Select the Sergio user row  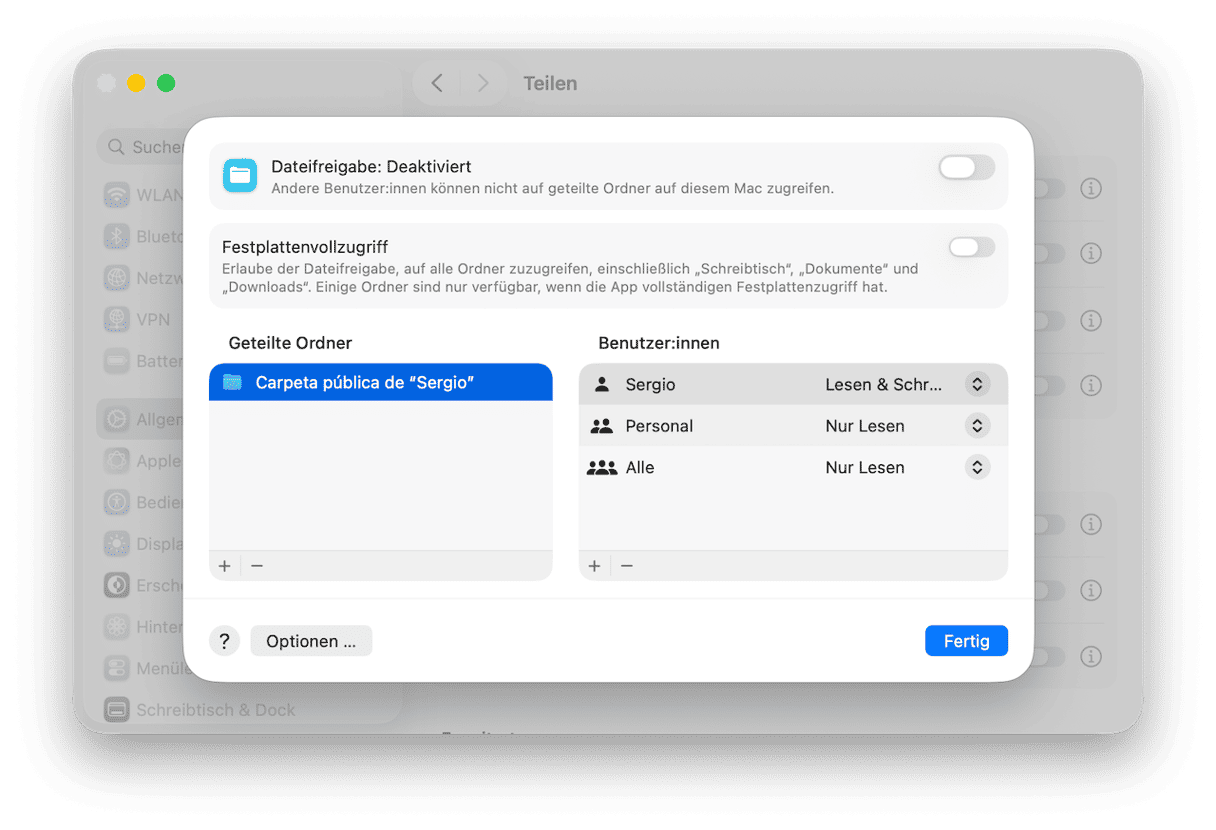tap(793, 384)
